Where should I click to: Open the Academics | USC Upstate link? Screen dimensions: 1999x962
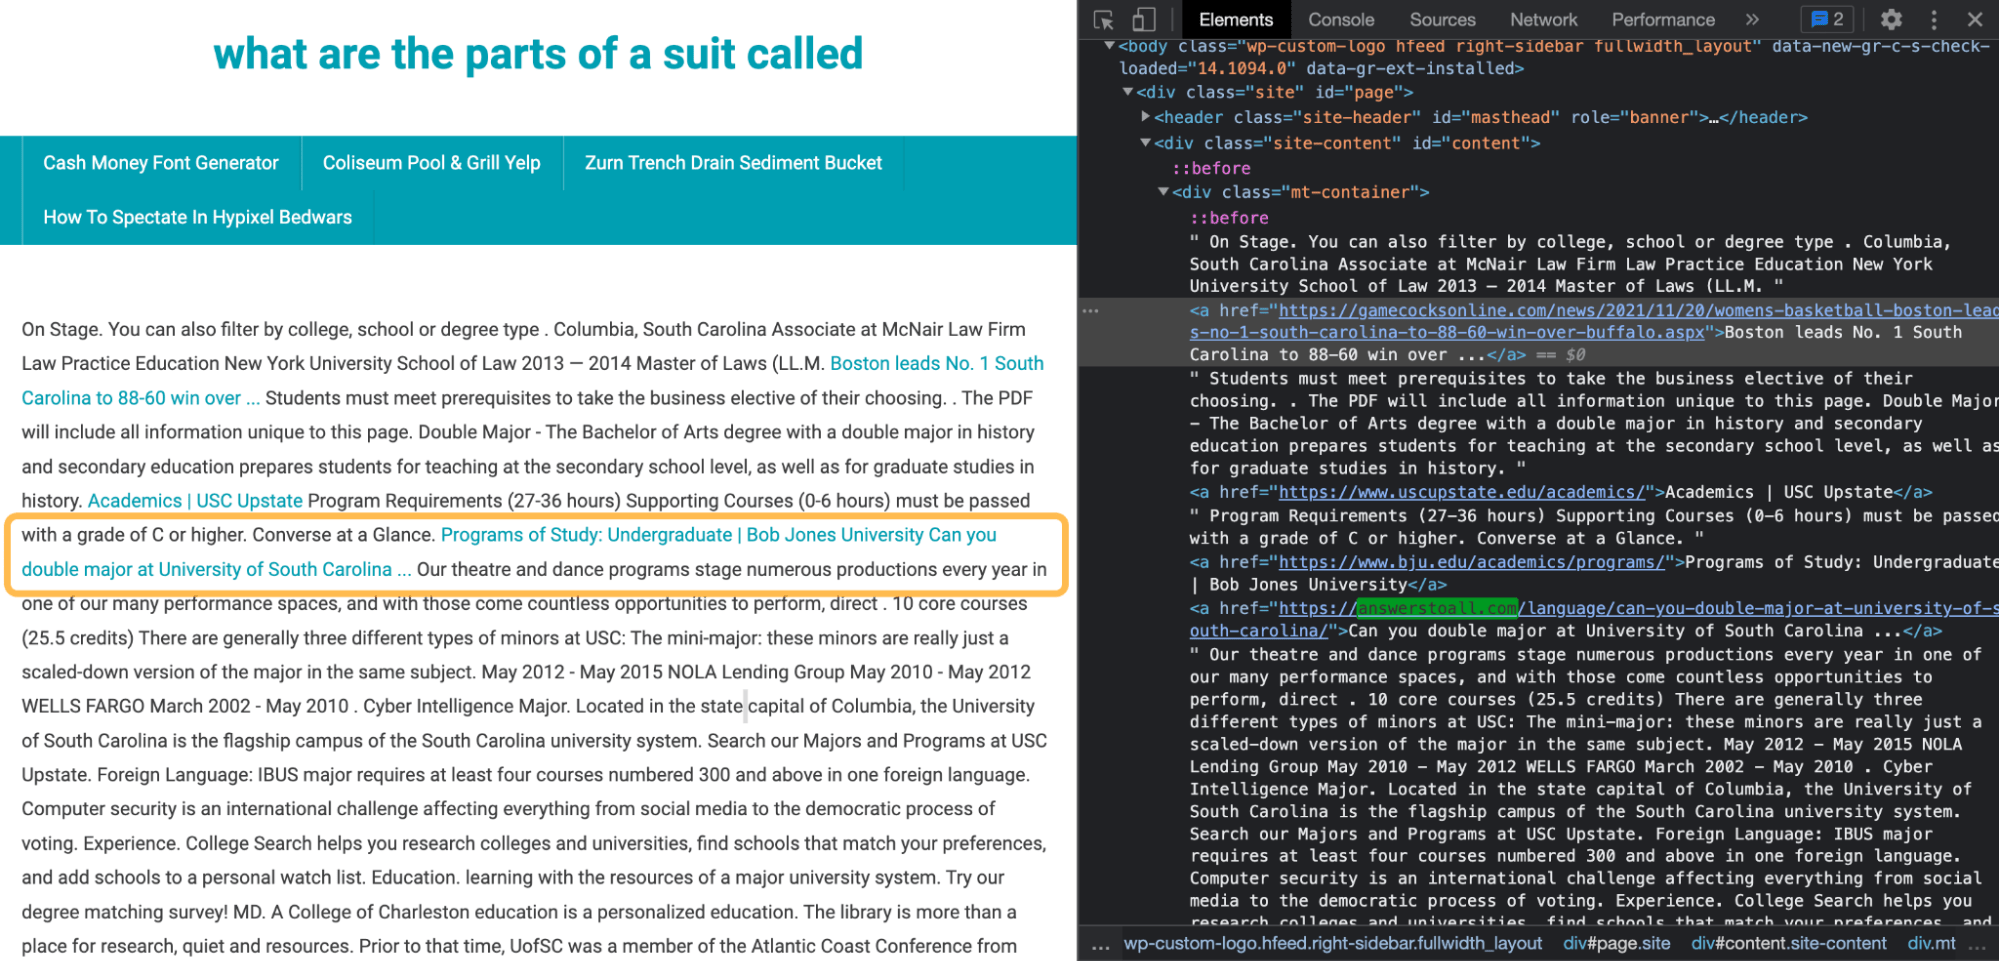[x=195, y=500]
